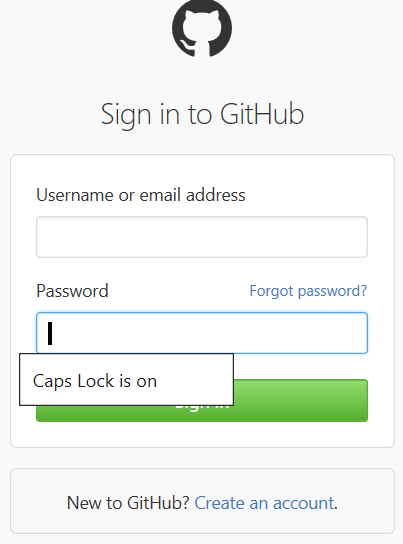Click the word password? in the recovery link
This screenshot has width=403, height=544.
332,291
